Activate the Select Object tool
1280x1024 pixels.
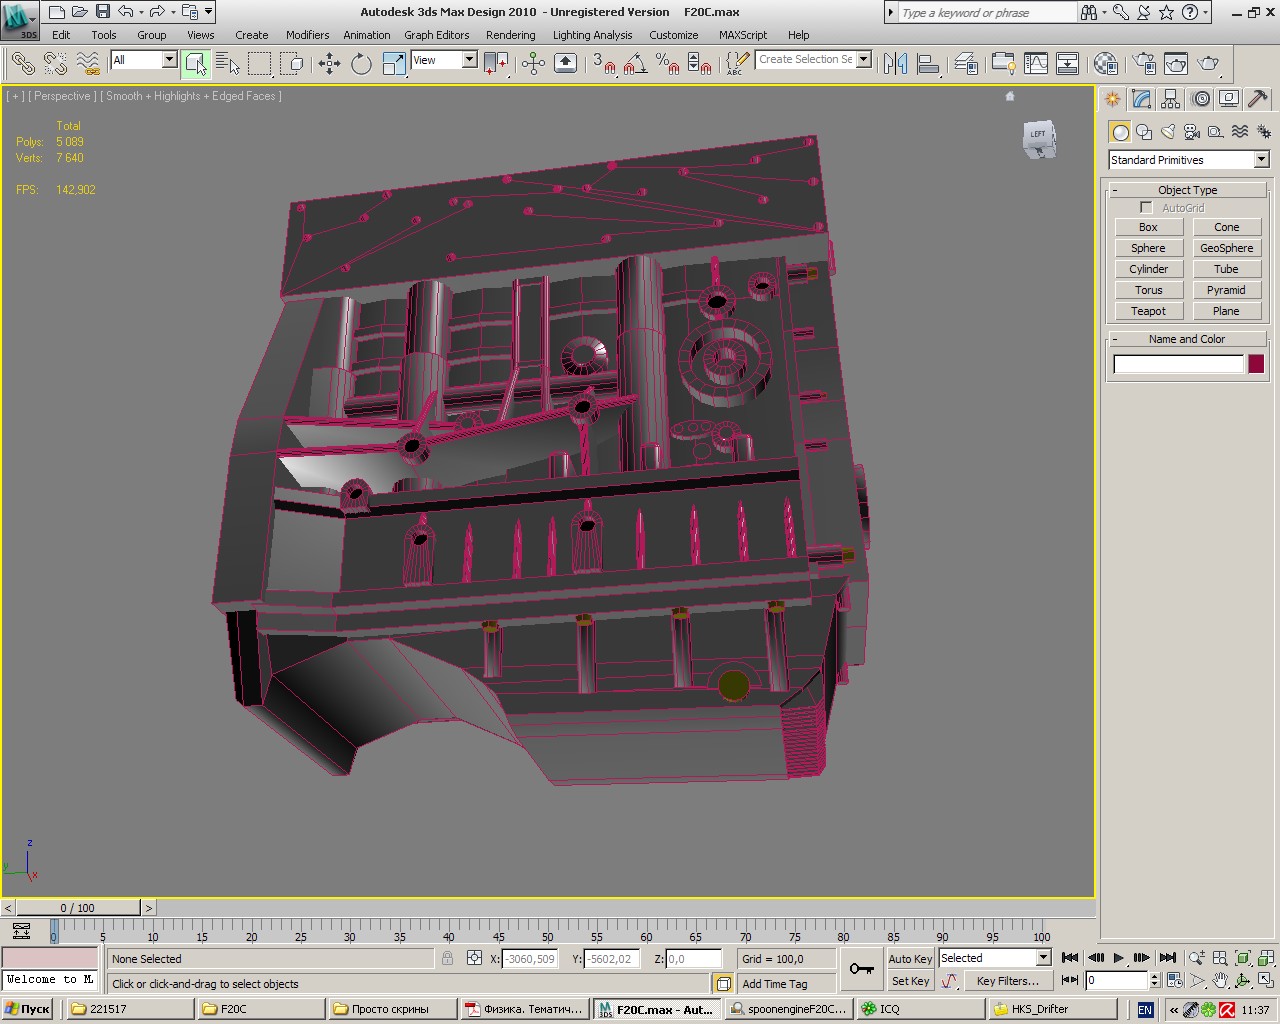(196, 64)
